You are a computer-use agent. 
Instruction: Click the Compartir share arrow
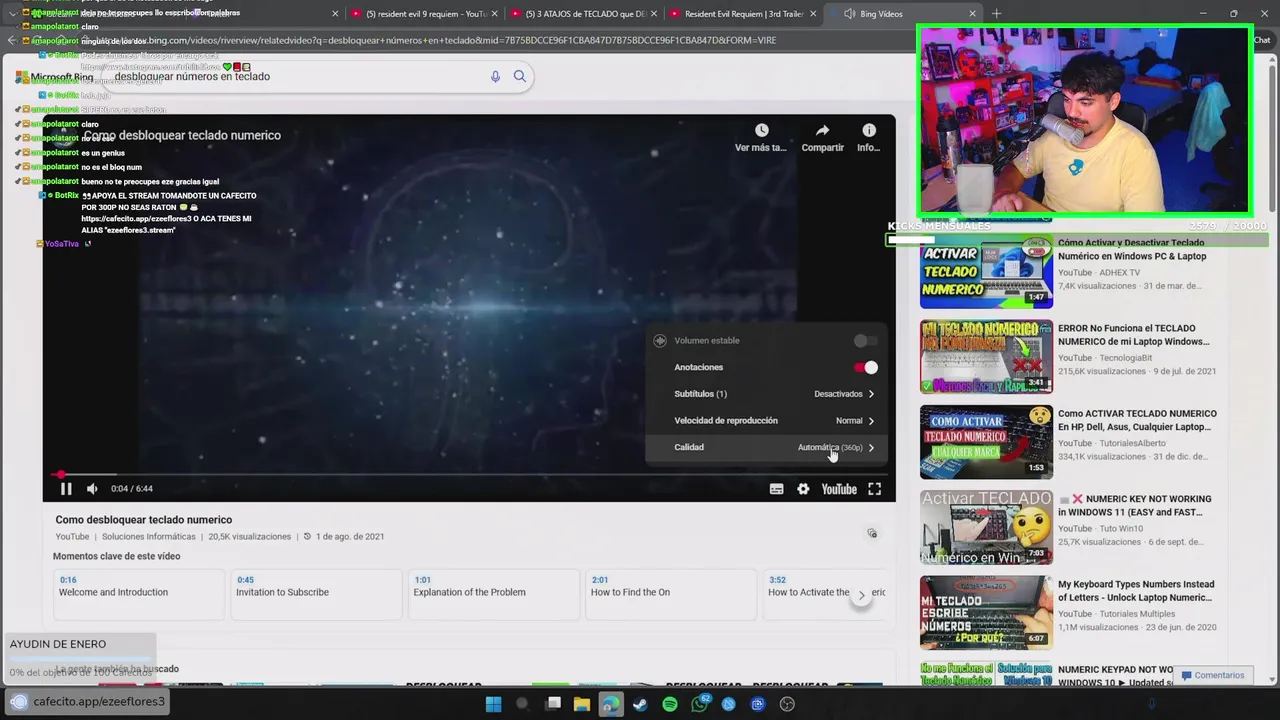point(822,130)
